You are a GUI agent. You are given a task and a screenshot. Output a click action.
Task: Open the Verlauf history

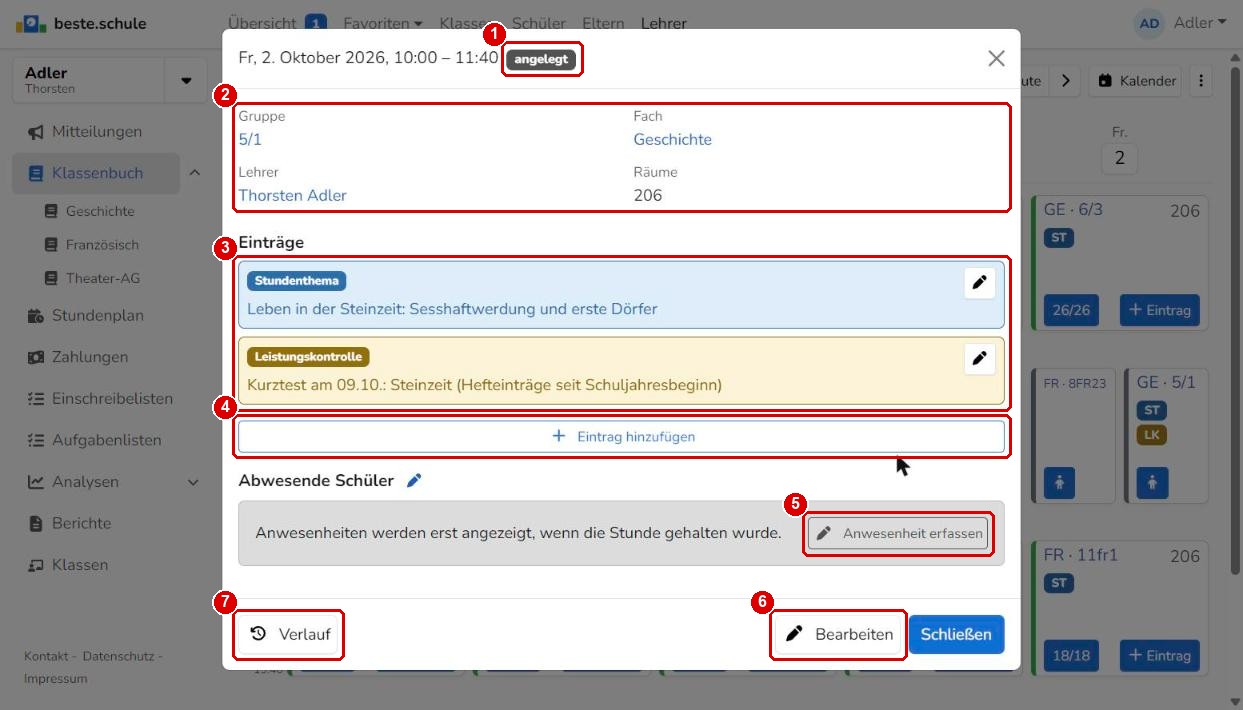289,634
